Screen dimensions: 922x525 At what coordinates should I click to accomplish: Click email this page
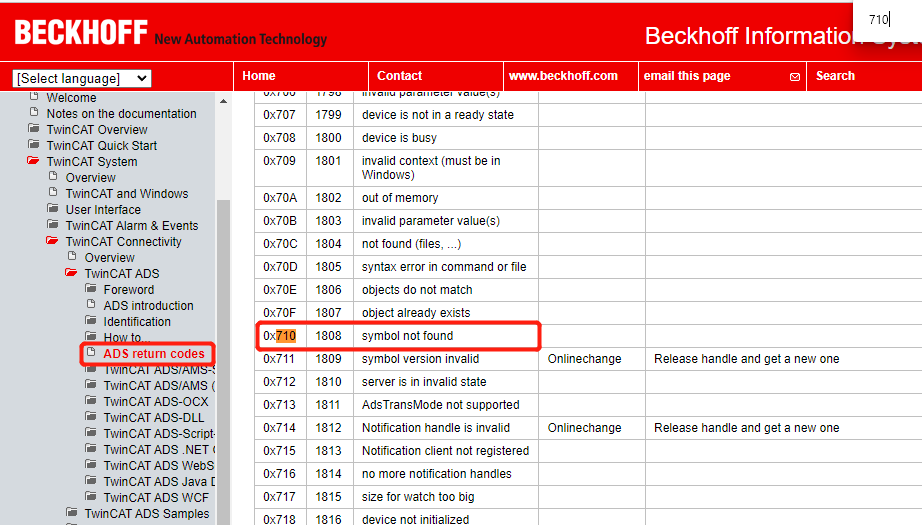coord(687,76)
